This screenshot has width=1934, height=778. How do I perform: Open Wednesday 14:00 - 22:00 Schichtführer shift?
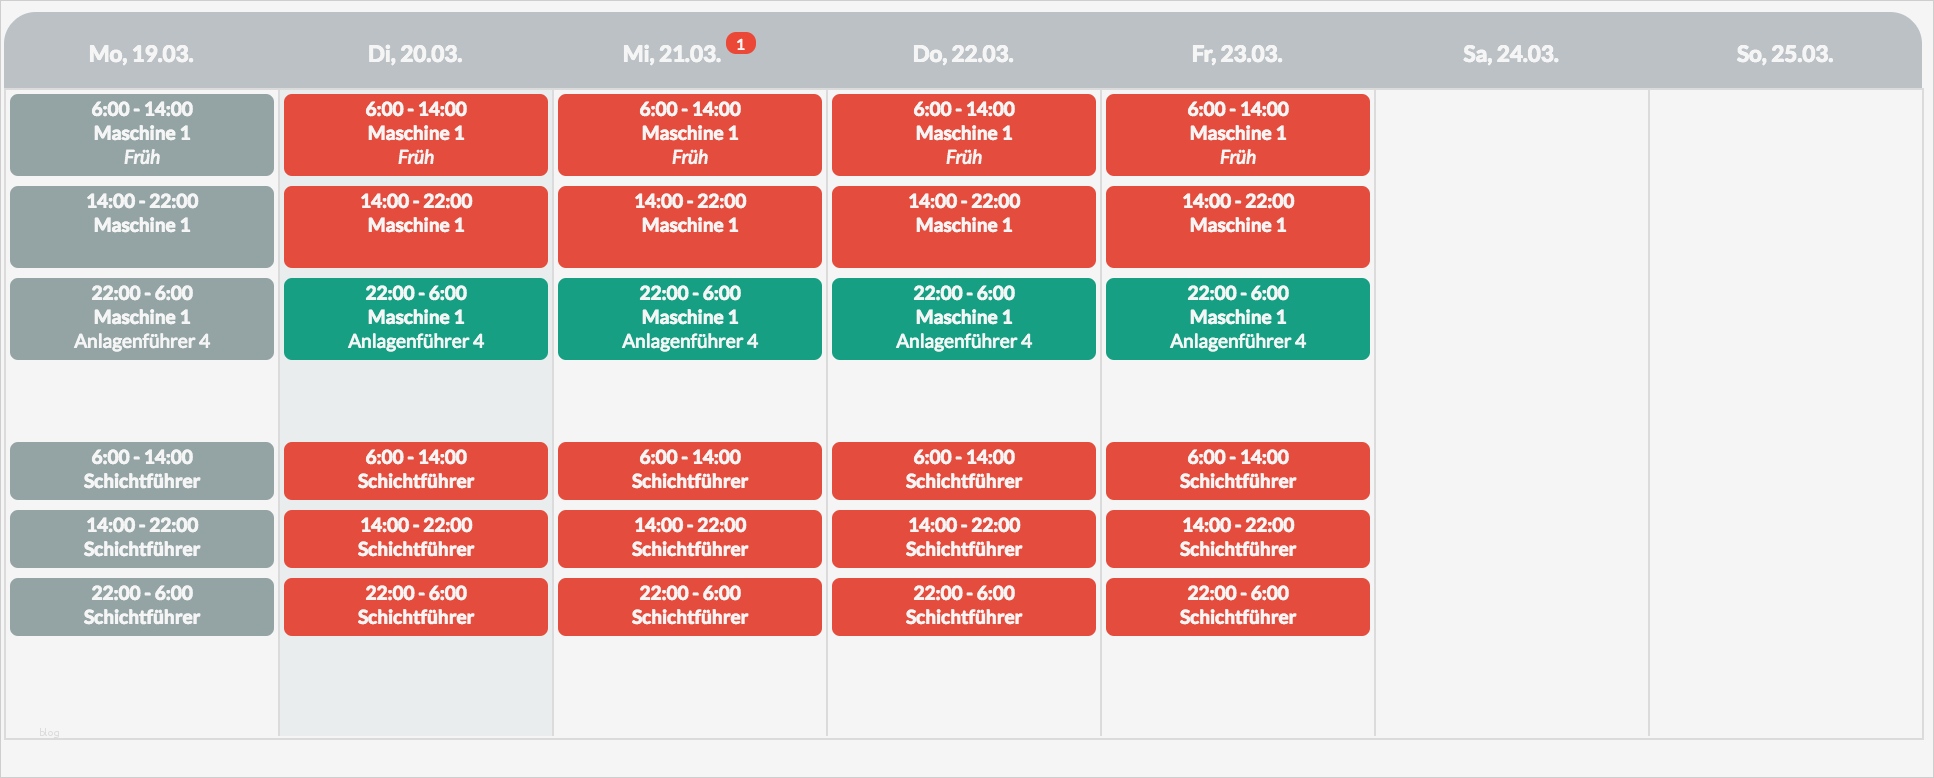(x=690, y=539)
